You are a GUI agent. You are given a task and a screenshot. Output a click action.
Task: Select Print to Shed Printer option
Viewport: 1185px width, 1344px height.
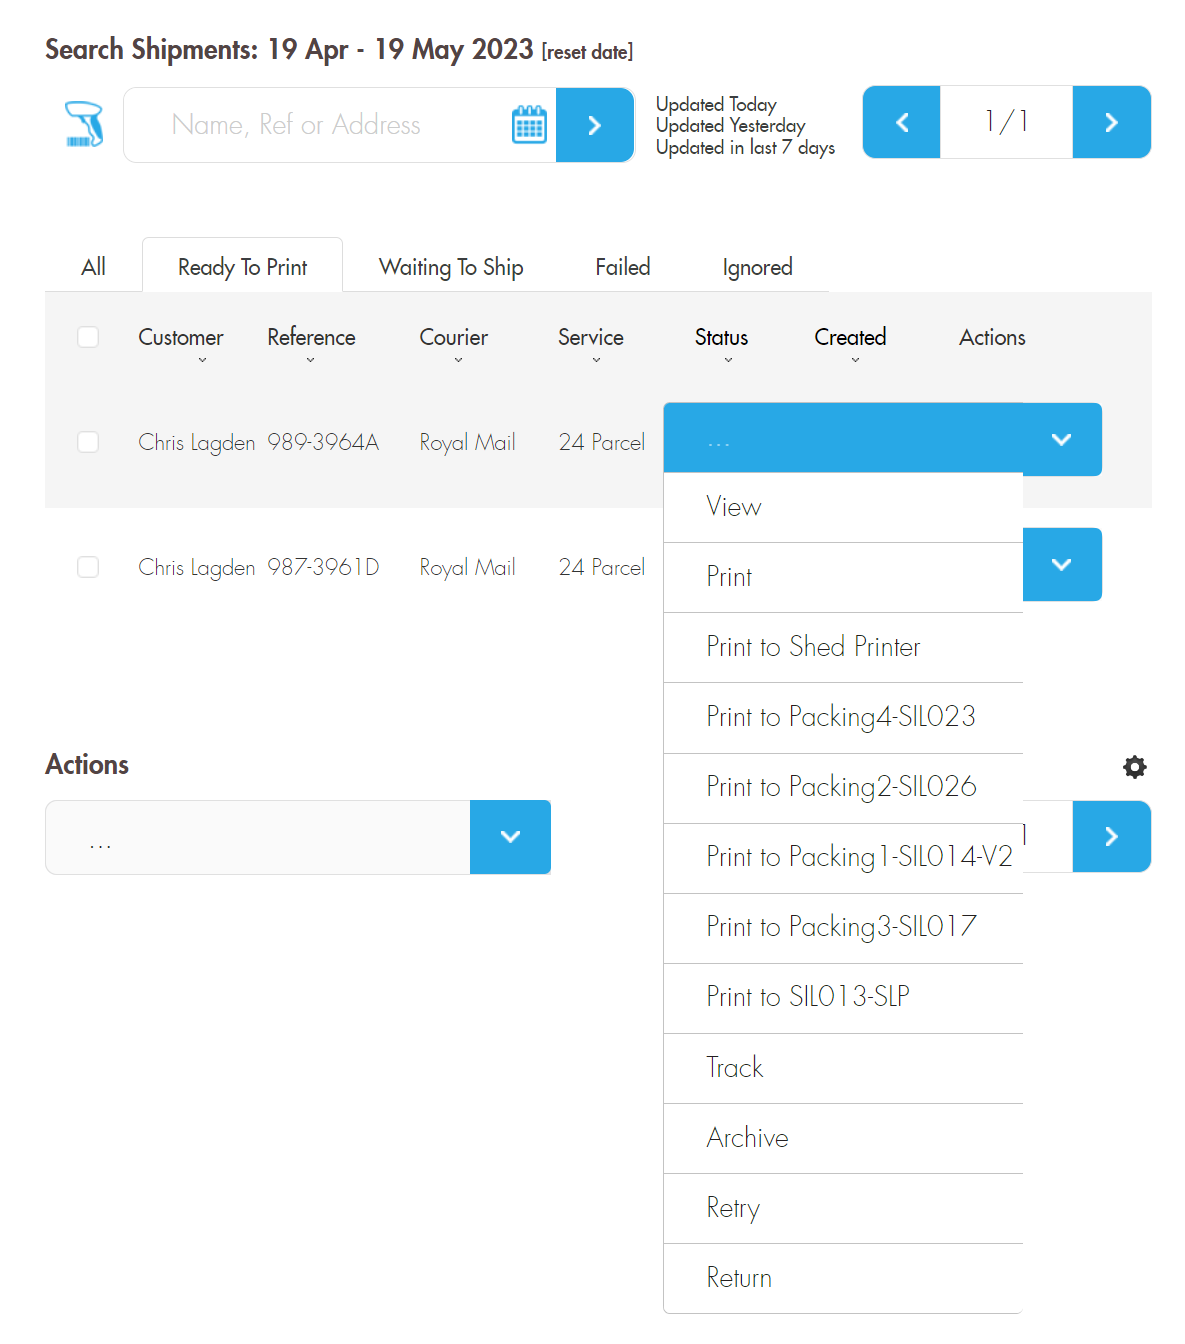pos(812,647)
